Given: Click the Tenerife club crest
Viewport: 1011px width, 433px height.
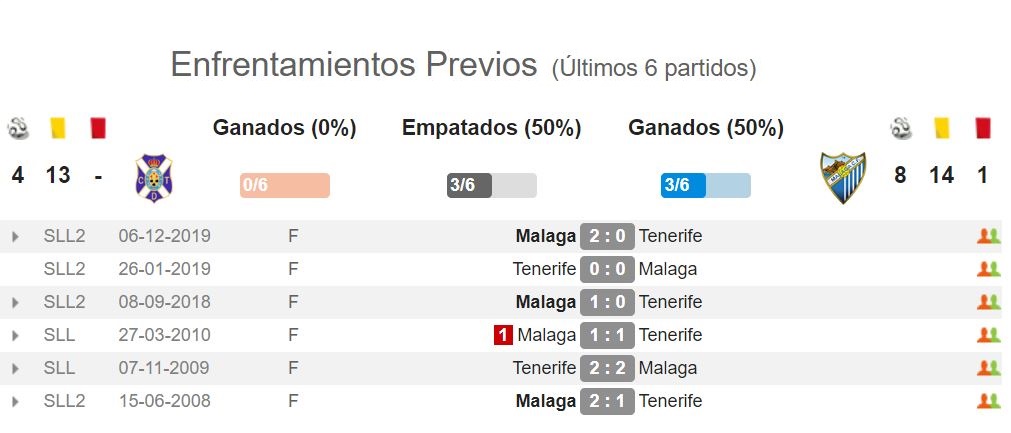Looking at the screenshot, I should 153,178.
